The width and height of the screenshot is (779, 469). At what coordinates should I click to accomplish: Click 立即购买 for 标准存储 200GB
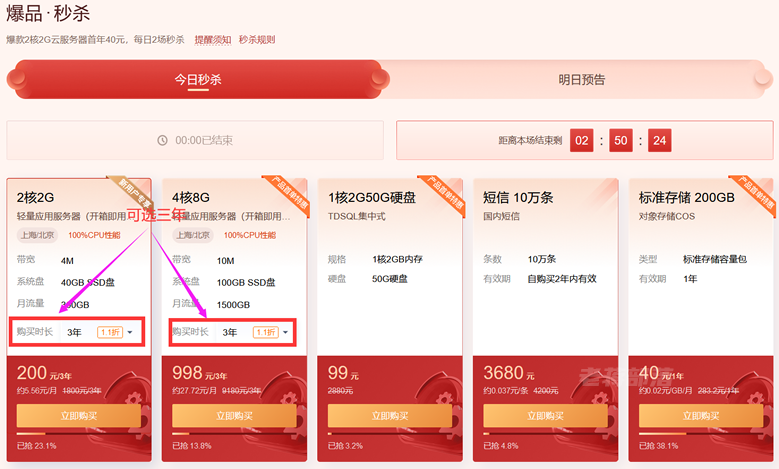pyautogui.click(x=701, y=416)
